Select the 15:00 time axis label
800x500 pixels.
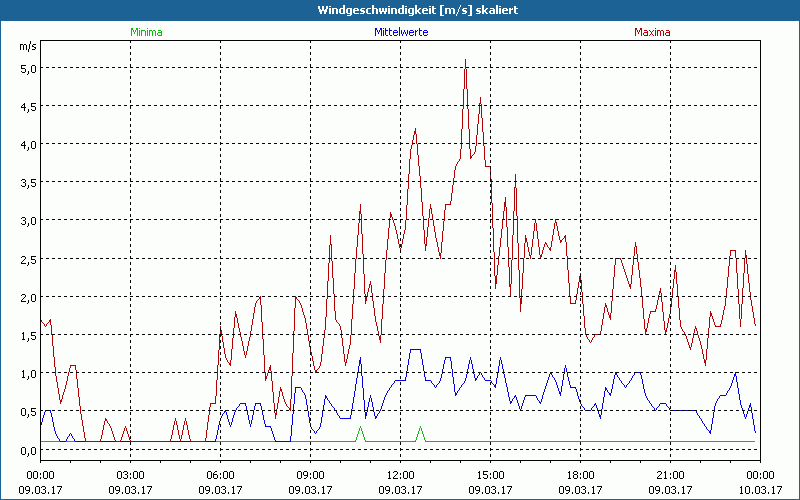(490, 475)
